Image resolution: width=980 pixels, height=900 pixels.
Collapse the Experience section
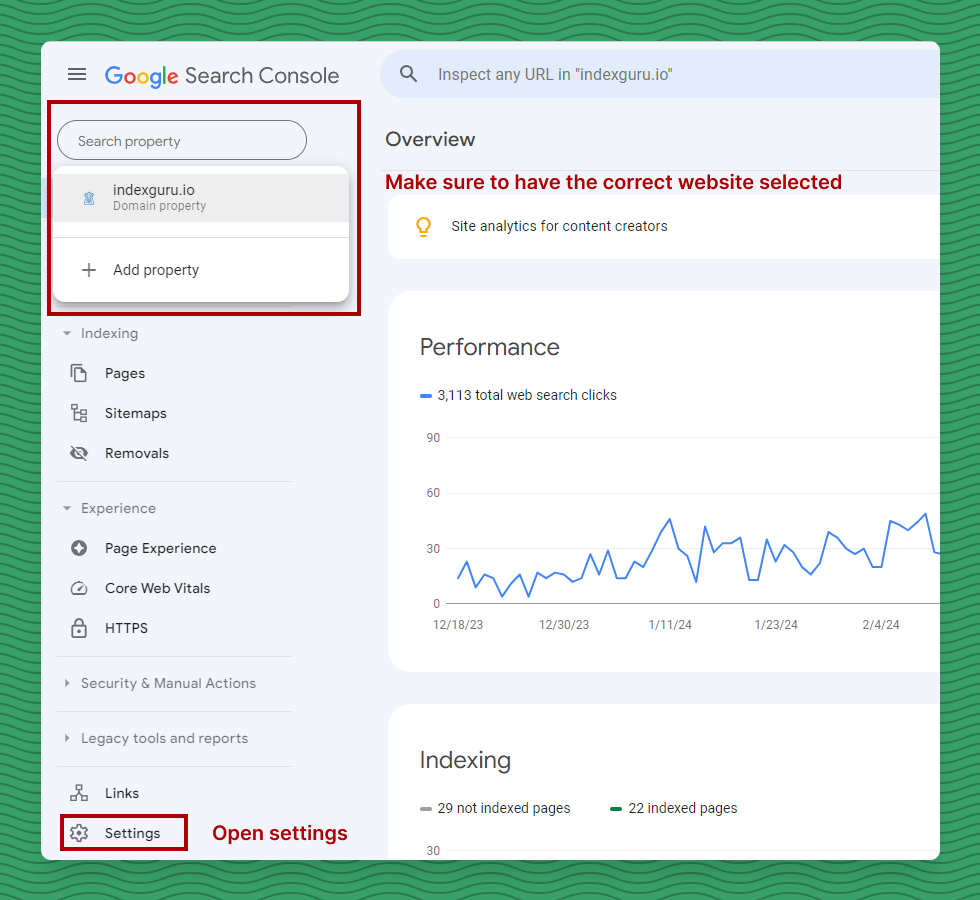[x=67, y=509]
